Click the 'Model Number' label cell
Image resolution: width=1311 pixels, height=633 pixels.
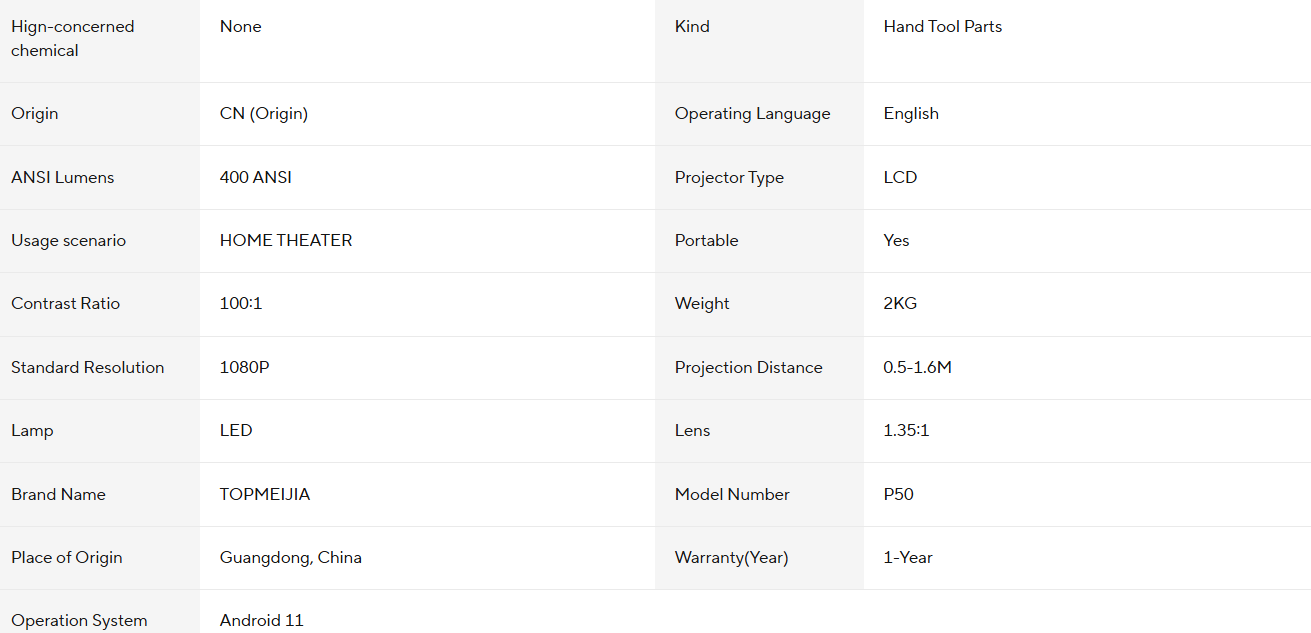pos(759,494)
